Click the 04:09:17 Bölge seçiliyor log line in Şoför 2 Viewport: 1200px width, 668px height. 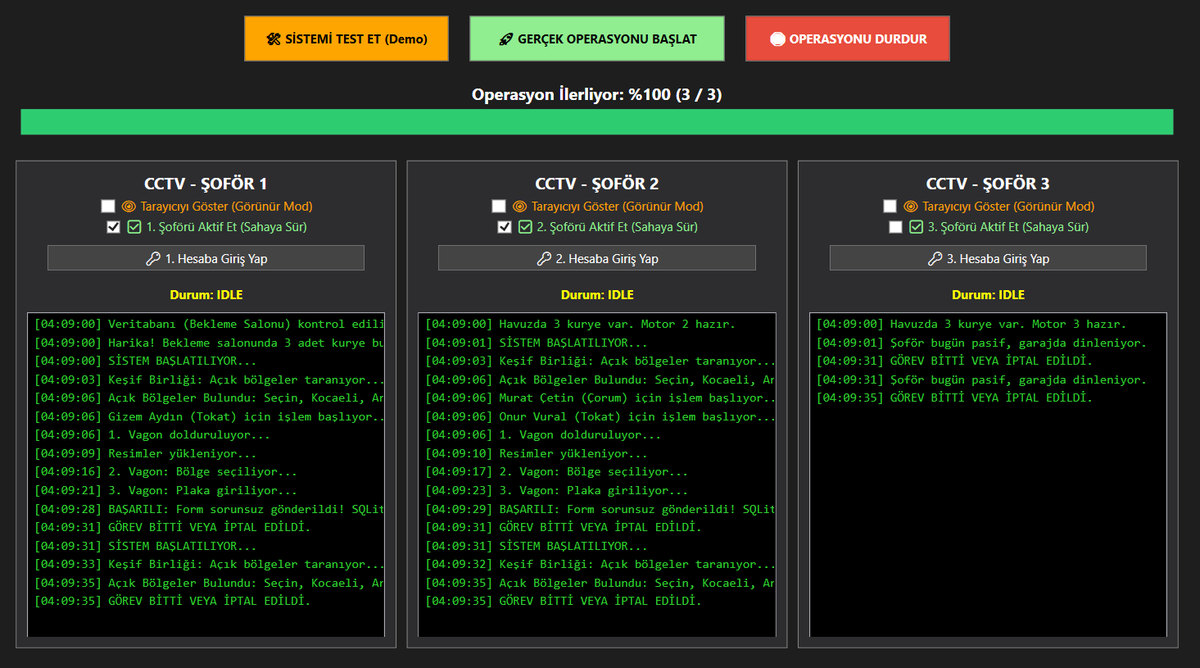coord(557,471)
